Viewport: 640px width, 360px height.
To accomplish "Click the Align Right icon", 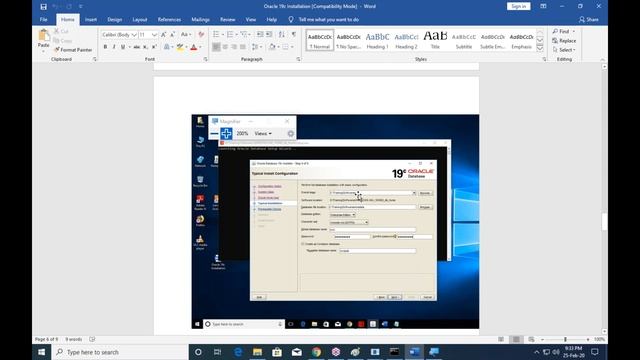I will (x=234, y=47).
